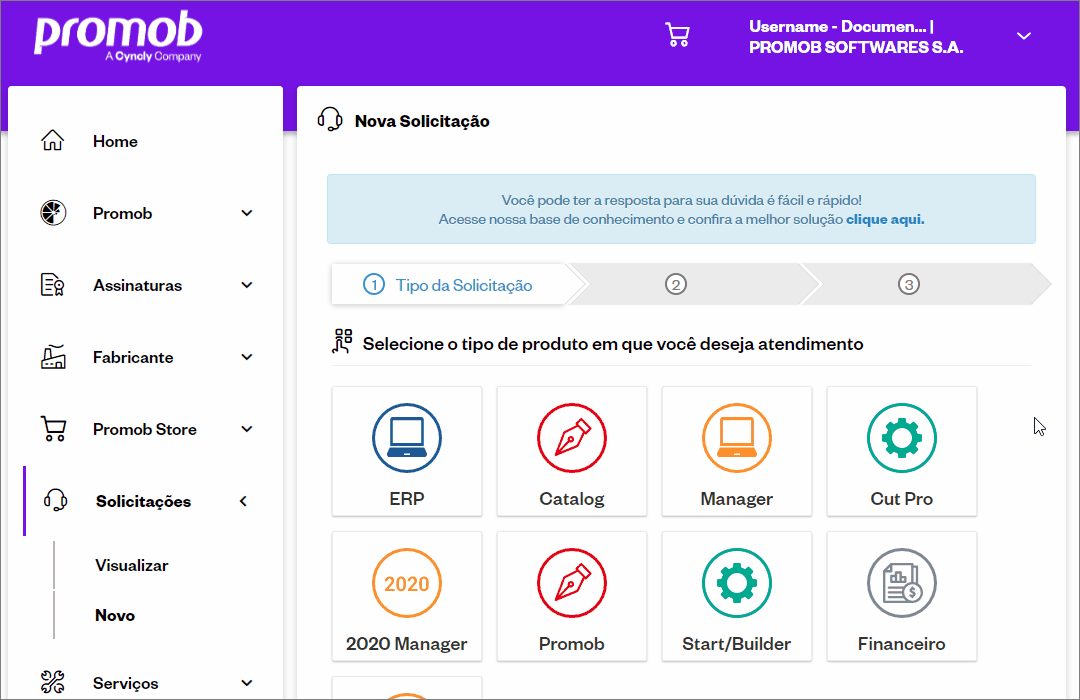Select the Promob red pen icon

pos(572,583)
